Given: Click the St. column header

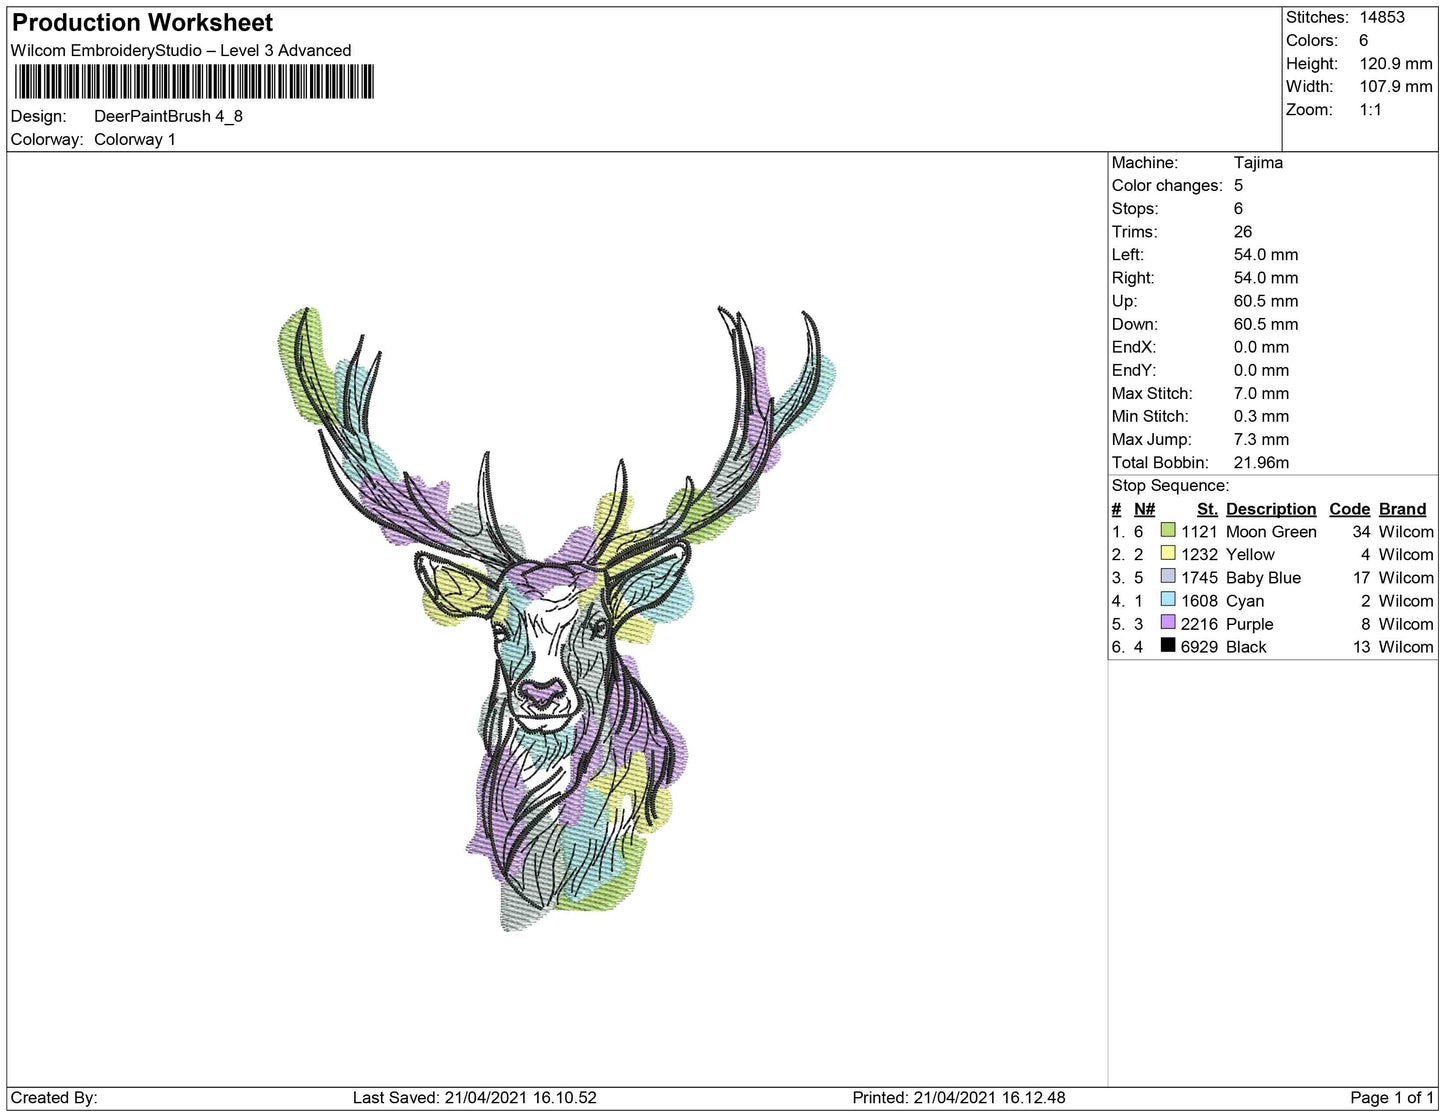Looking at the screenshot, I should pos(1207,508).
